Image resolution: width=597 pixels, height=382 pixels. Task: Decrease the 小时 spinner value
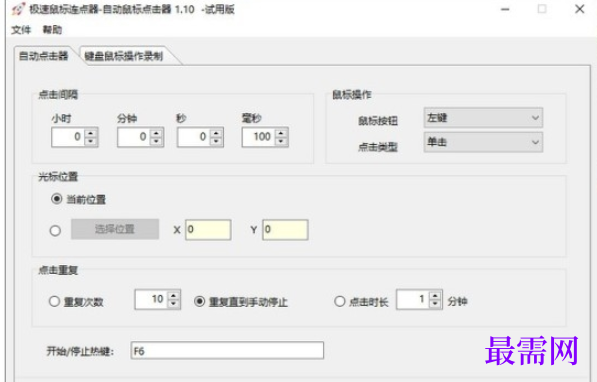pyautogui.click(x=91, y=141)
